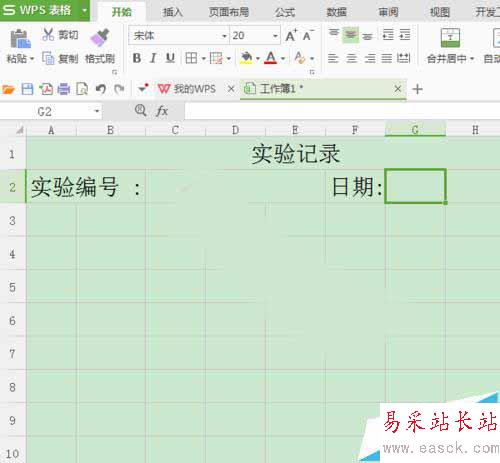Add a new document tab with plus
The width and height of the screenshot is (500, 463).
point(417,89)
